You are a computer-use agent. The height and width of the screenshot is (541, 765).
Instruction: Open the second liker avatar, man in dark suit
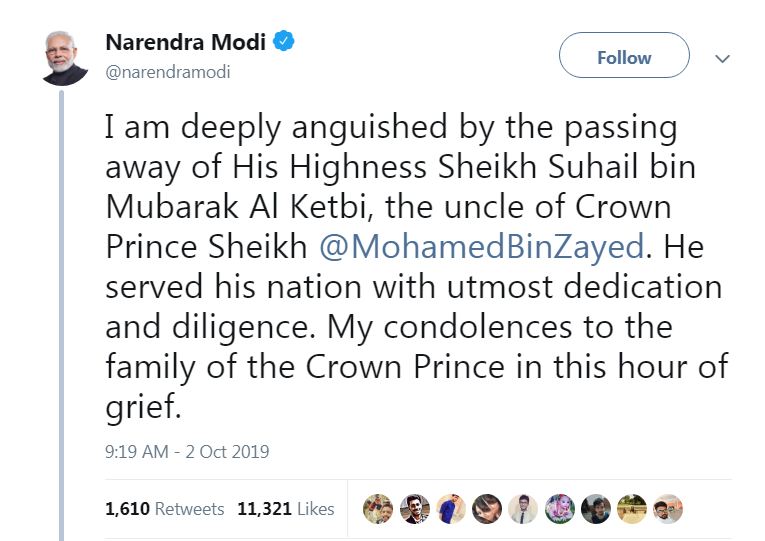coord(415,509)
